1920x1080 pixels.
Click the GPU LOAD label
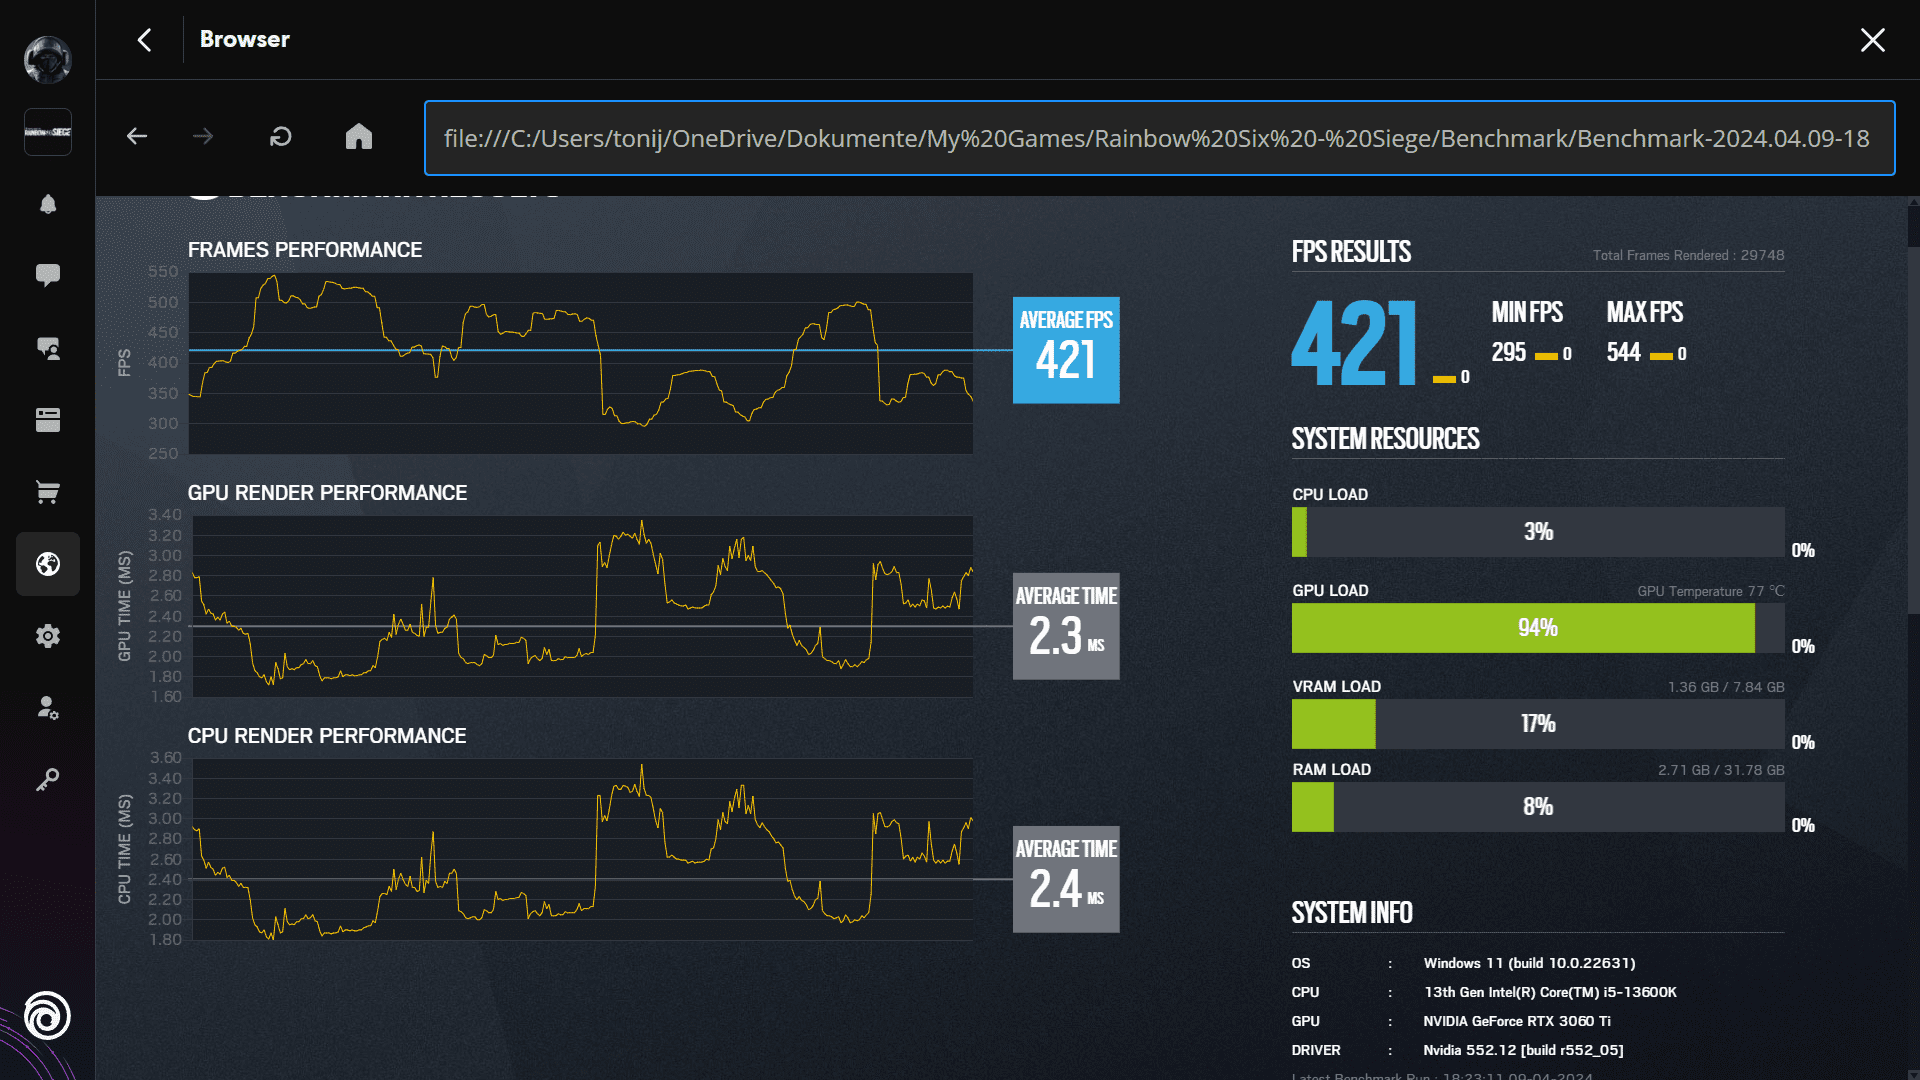click(1330, 591)
